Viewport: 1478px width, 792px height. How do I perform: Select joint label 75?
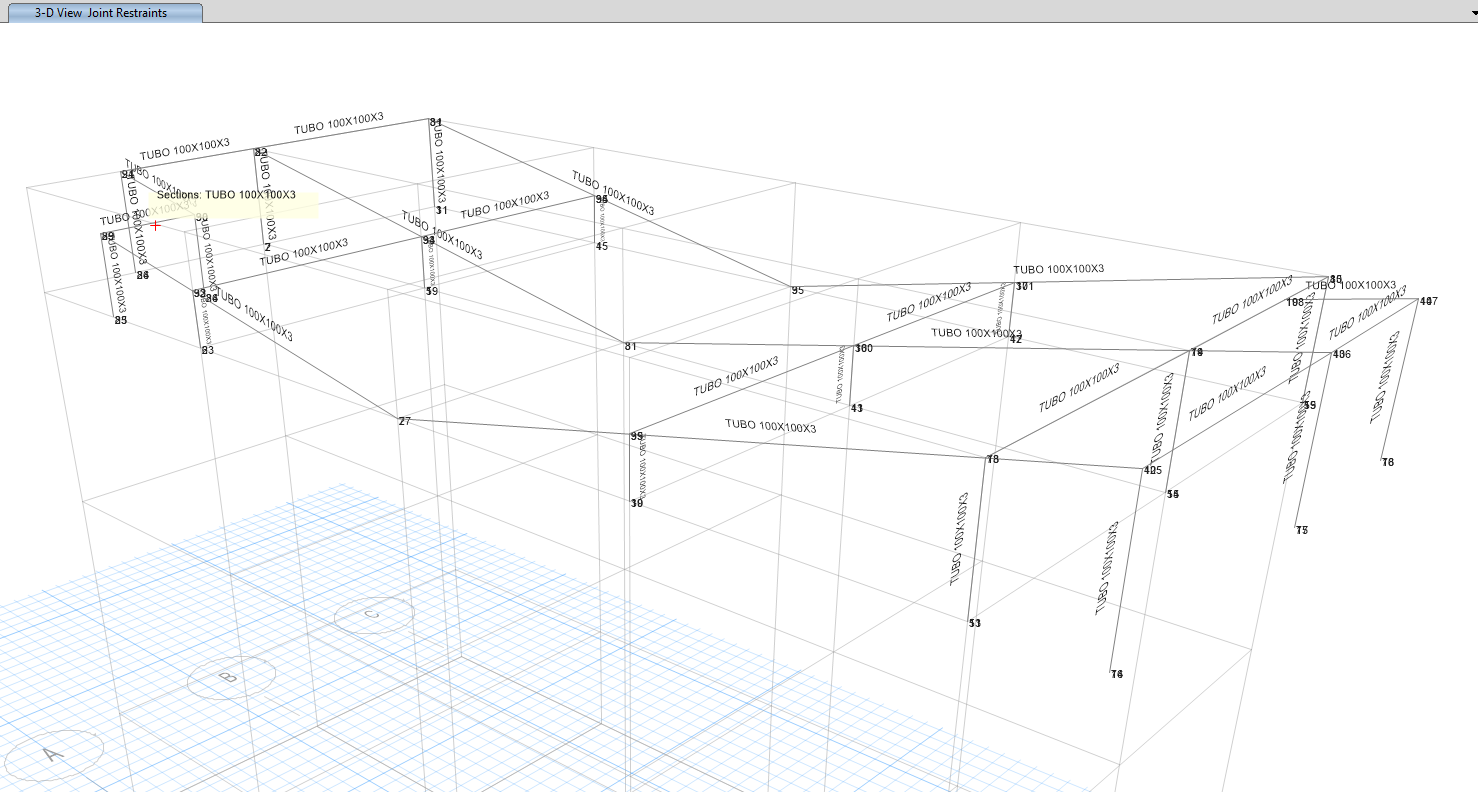[x=1302, y=530]
